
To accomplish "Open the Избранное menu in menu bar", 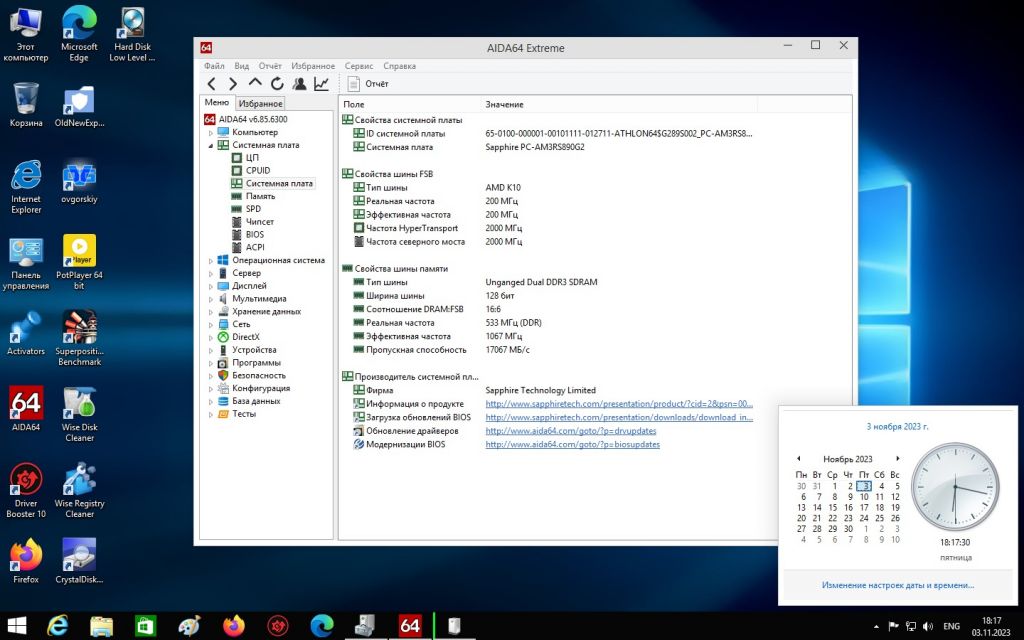I will pyautogui.click(x=313, y=66).
